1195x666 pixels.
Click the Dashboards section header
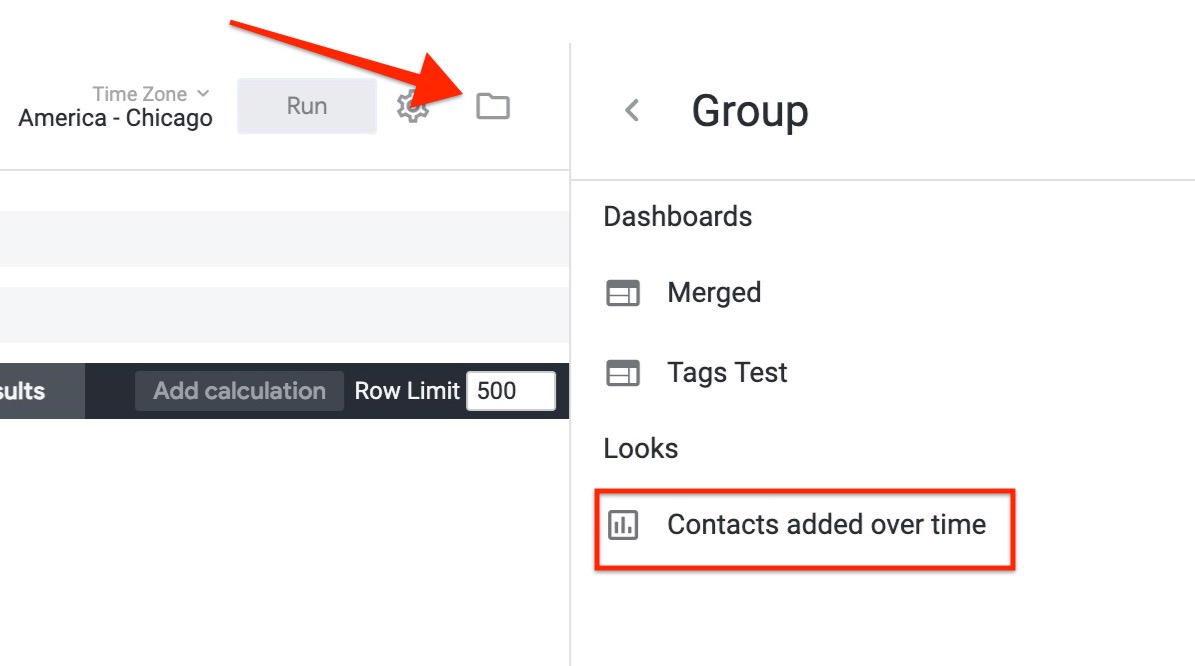click(677, 216)
